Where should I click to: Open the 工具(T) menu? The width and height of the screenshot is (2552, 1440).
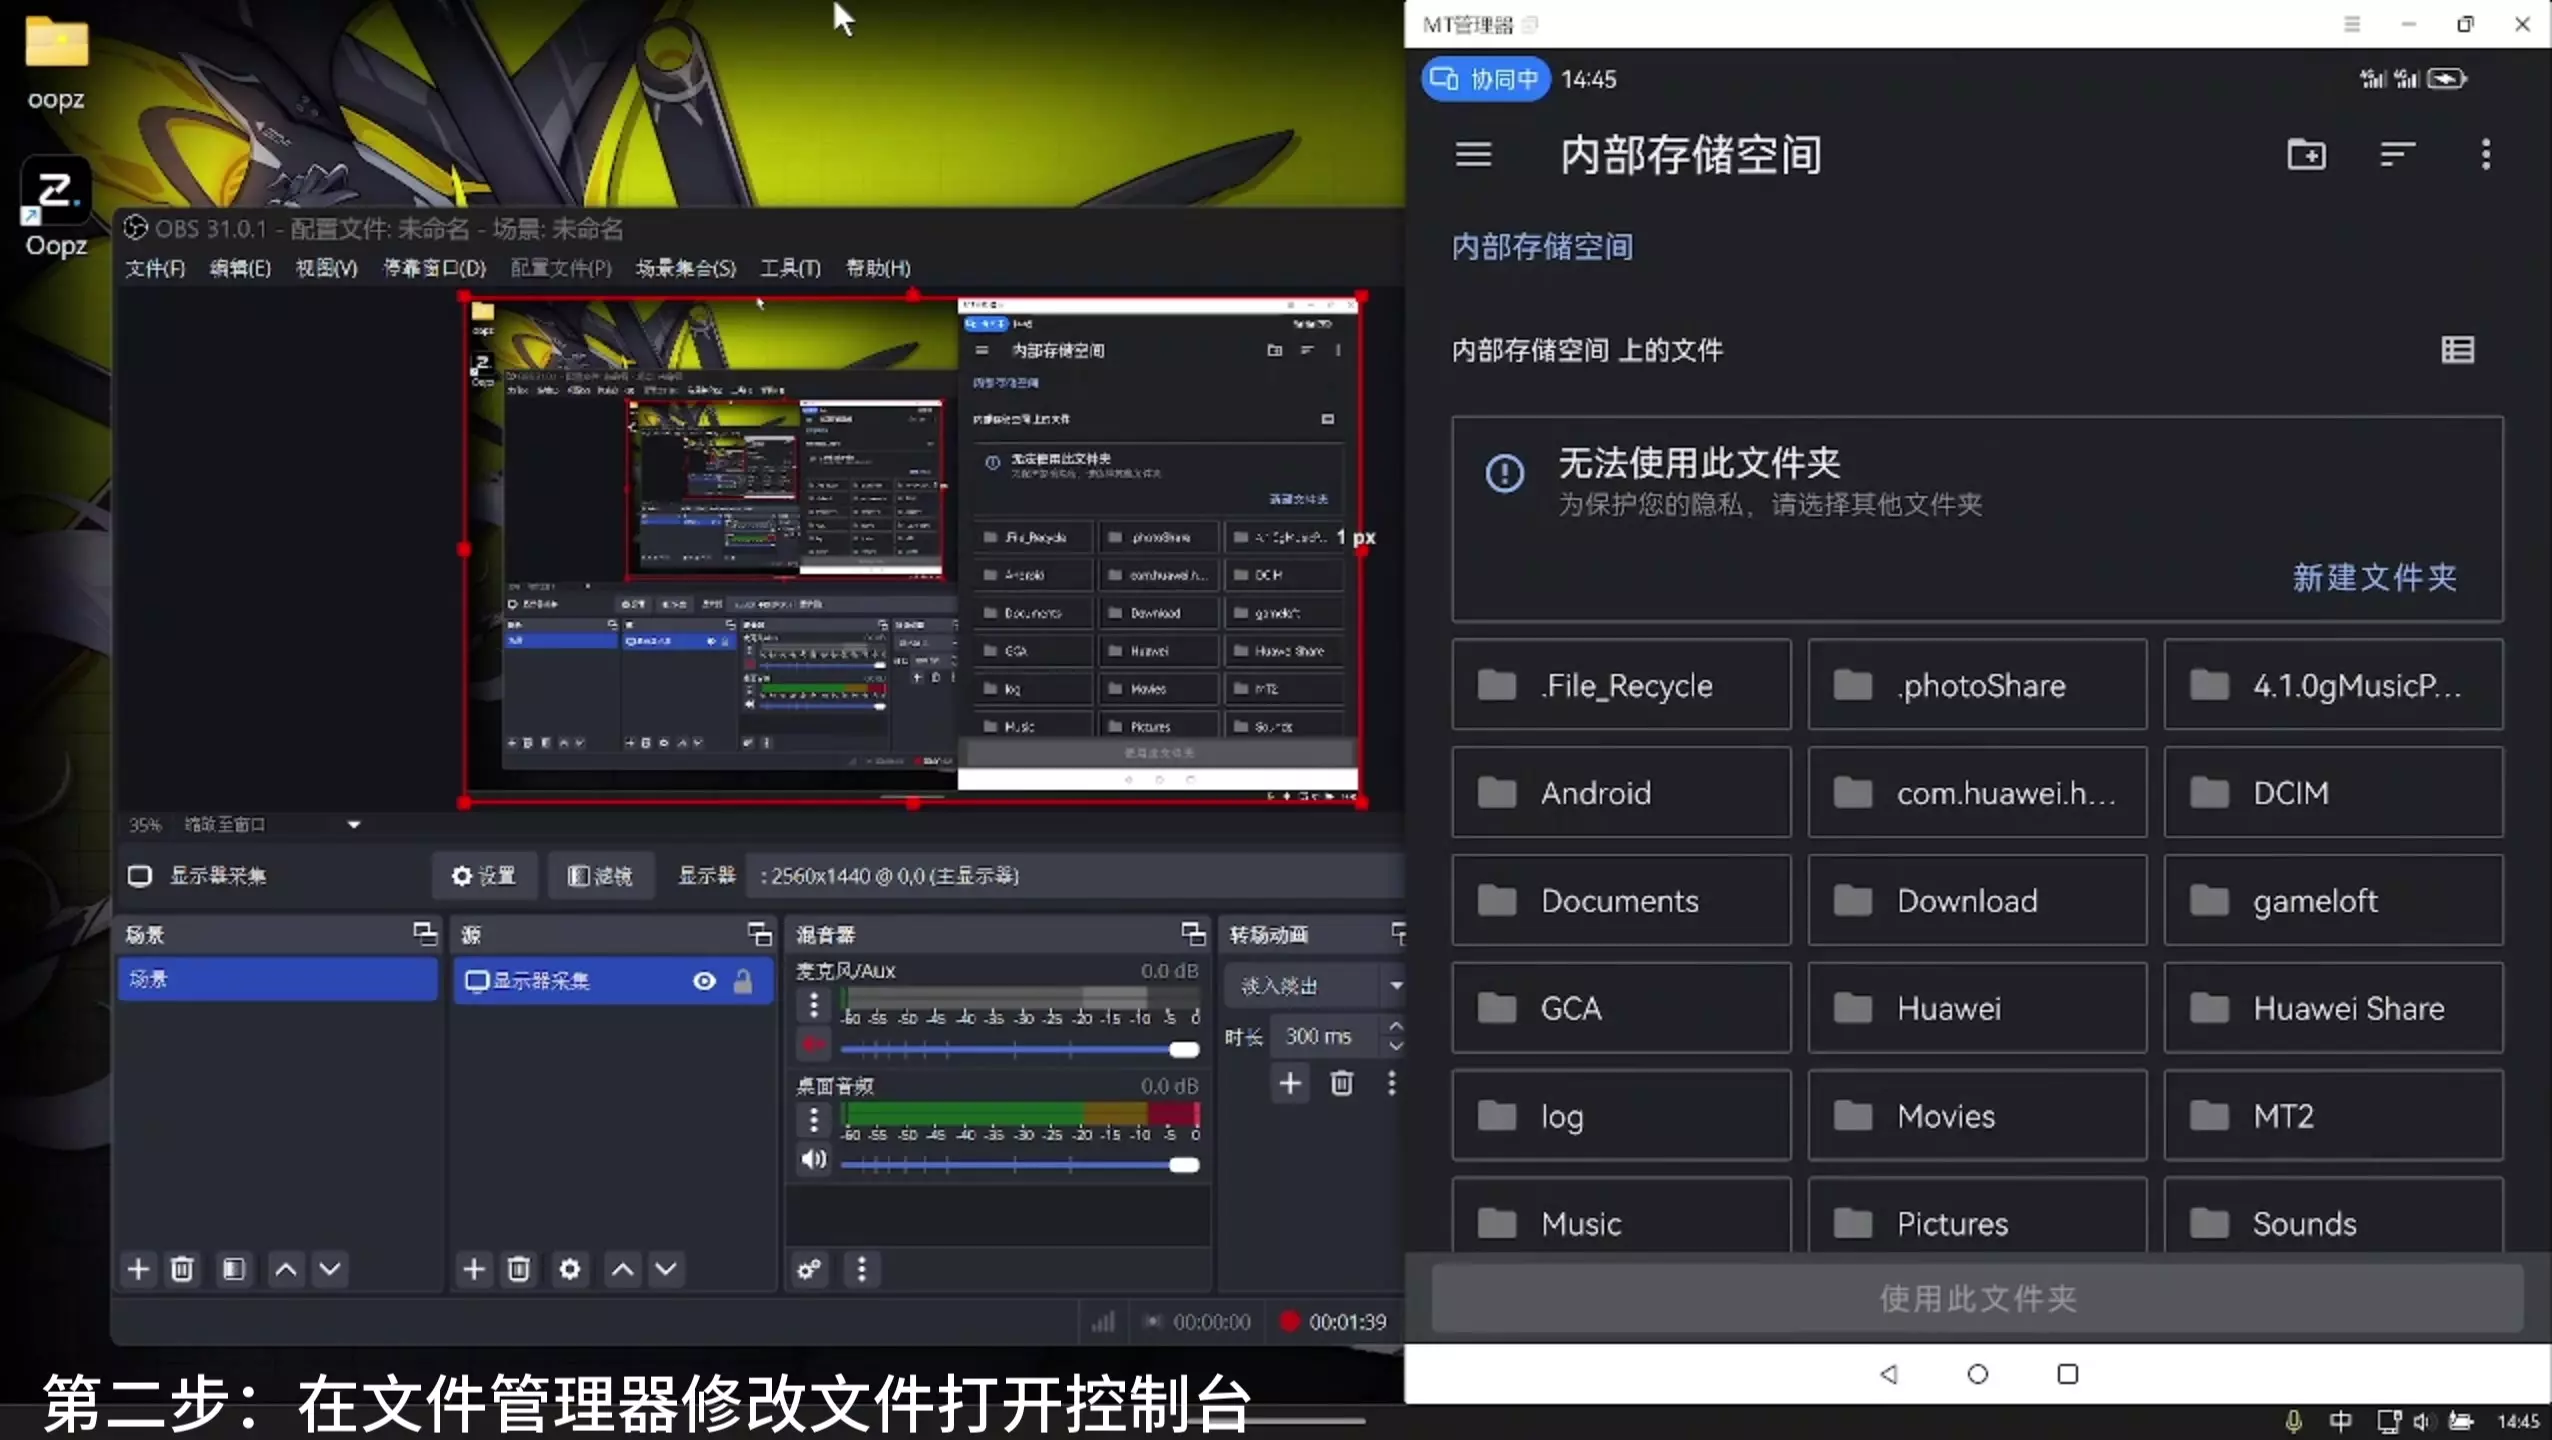click(x=790, y=268)
